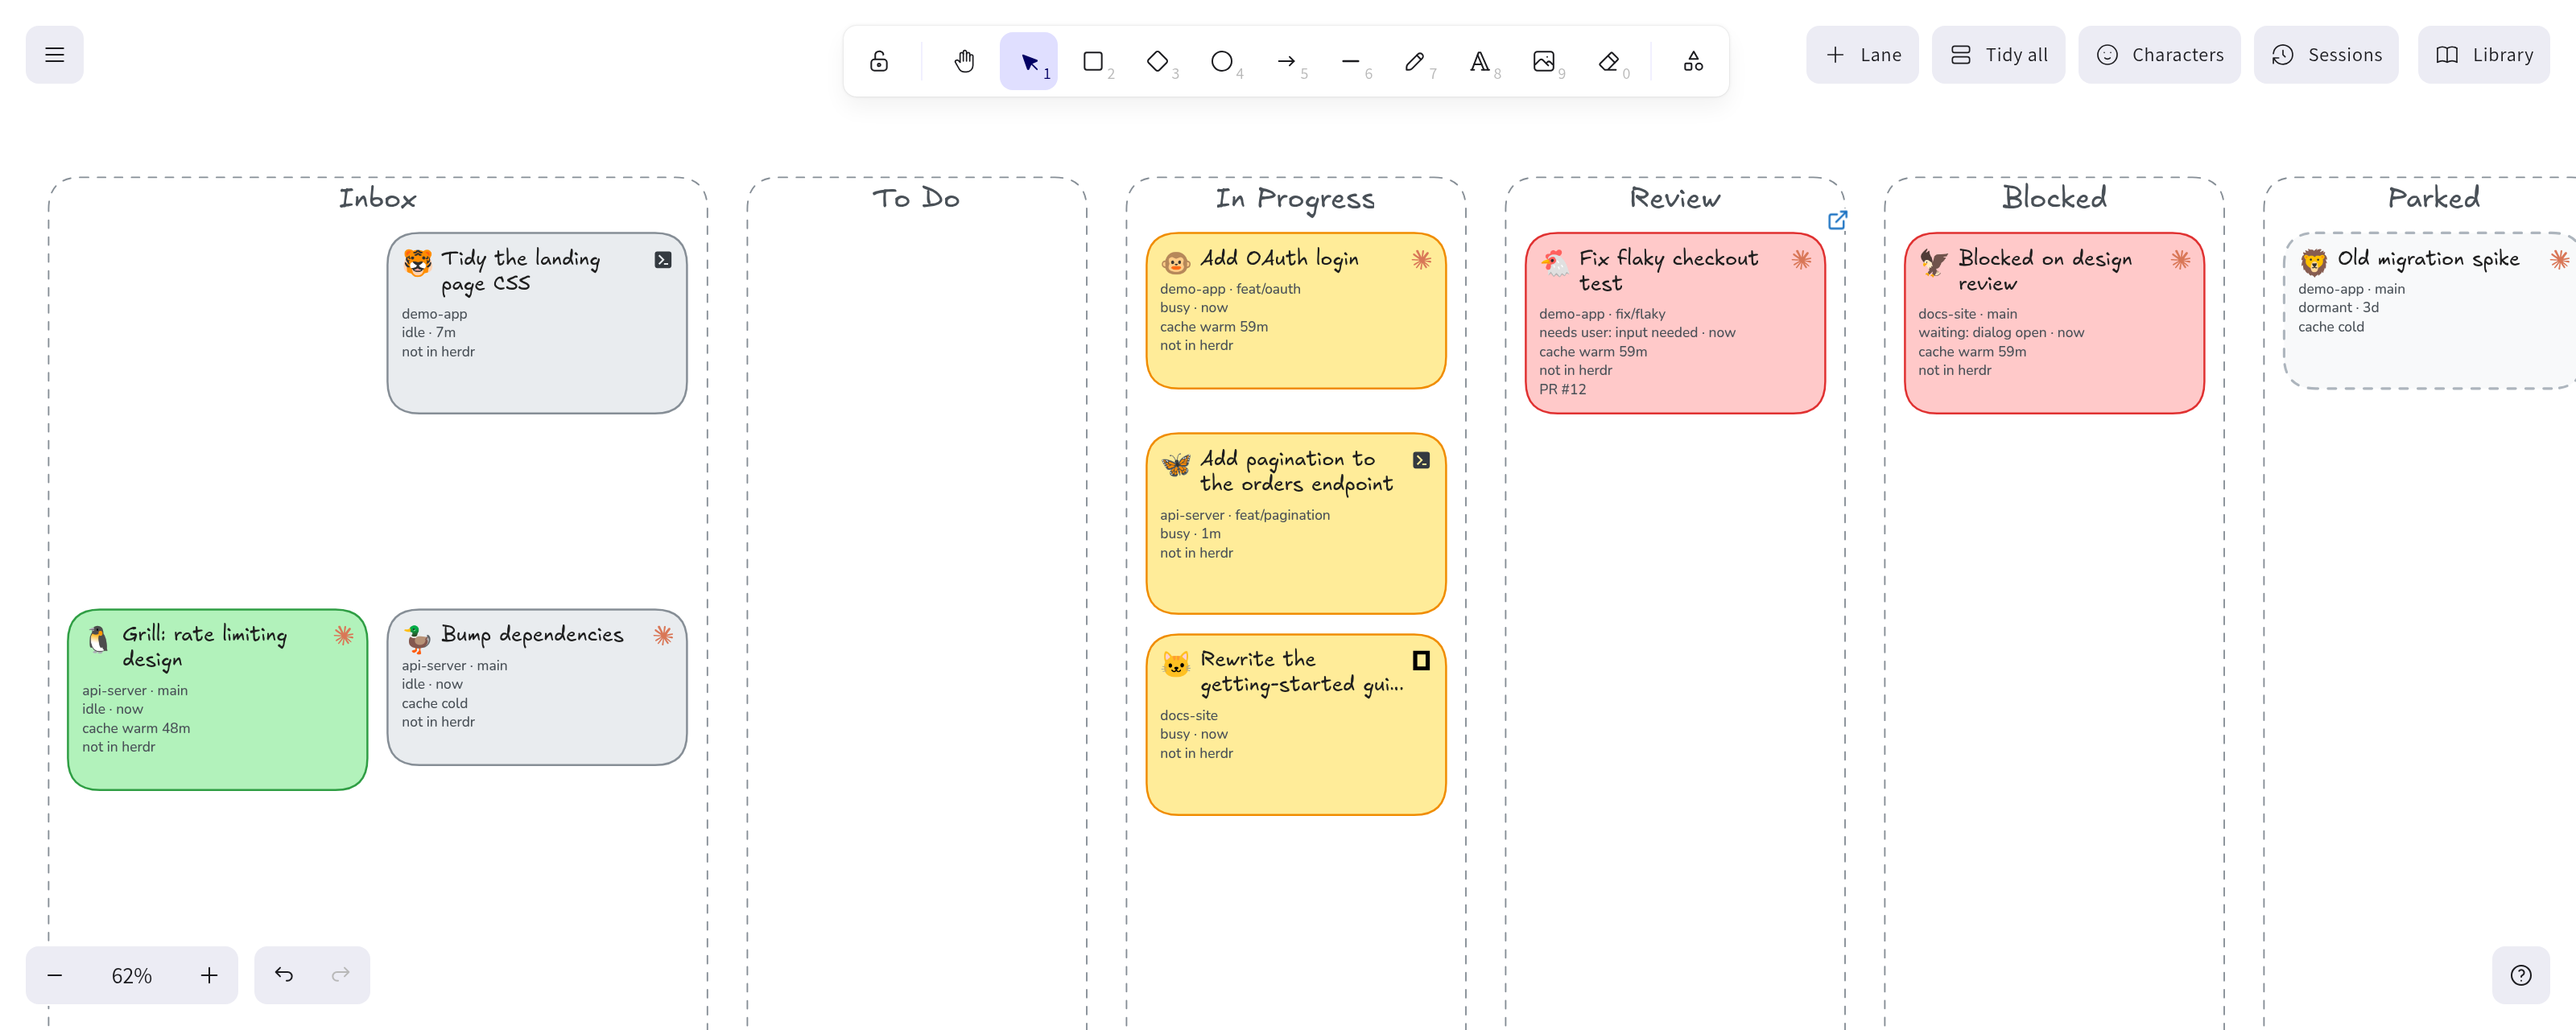
Task: Click terminal icon on Tidy the landing page card
Action: (663, 260)
